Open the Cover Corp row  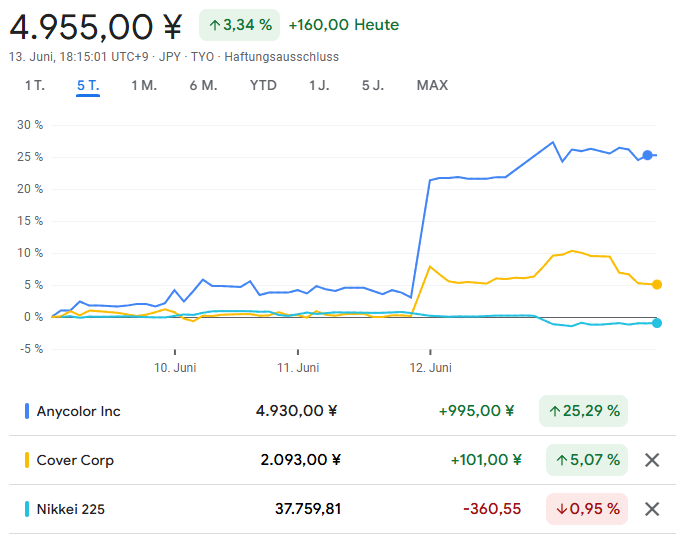342,460
